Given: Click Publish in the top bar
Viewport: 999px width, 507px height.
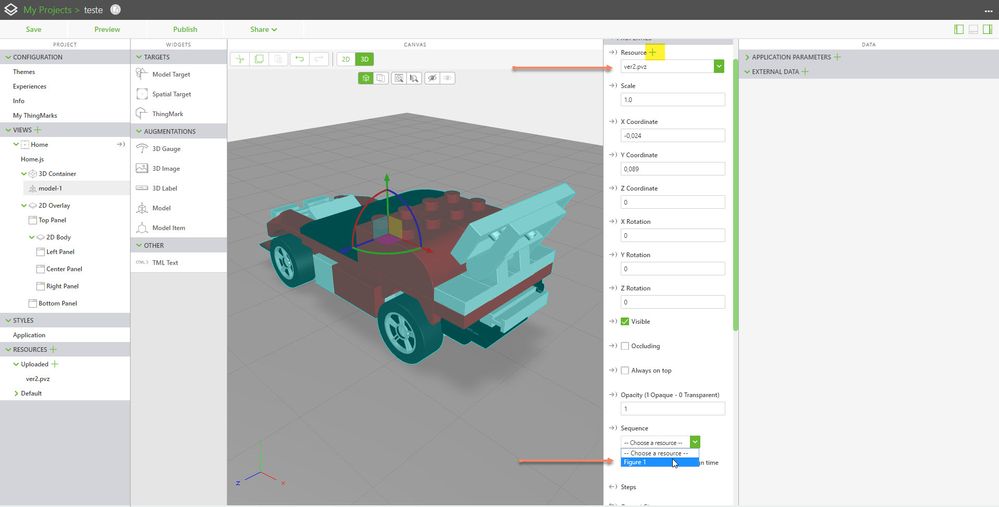Looking at the screenshot, I should click(x=185, y=30).
